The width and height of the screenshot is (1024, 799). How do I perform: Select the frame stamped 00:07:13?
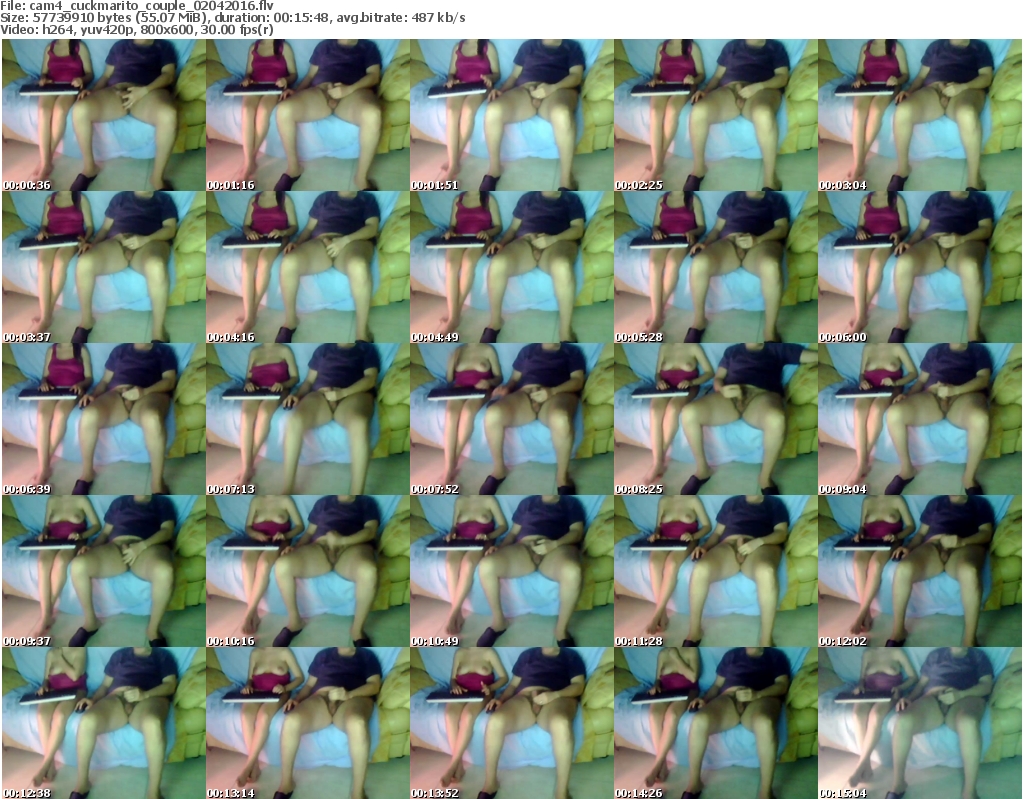coord(308,419)
